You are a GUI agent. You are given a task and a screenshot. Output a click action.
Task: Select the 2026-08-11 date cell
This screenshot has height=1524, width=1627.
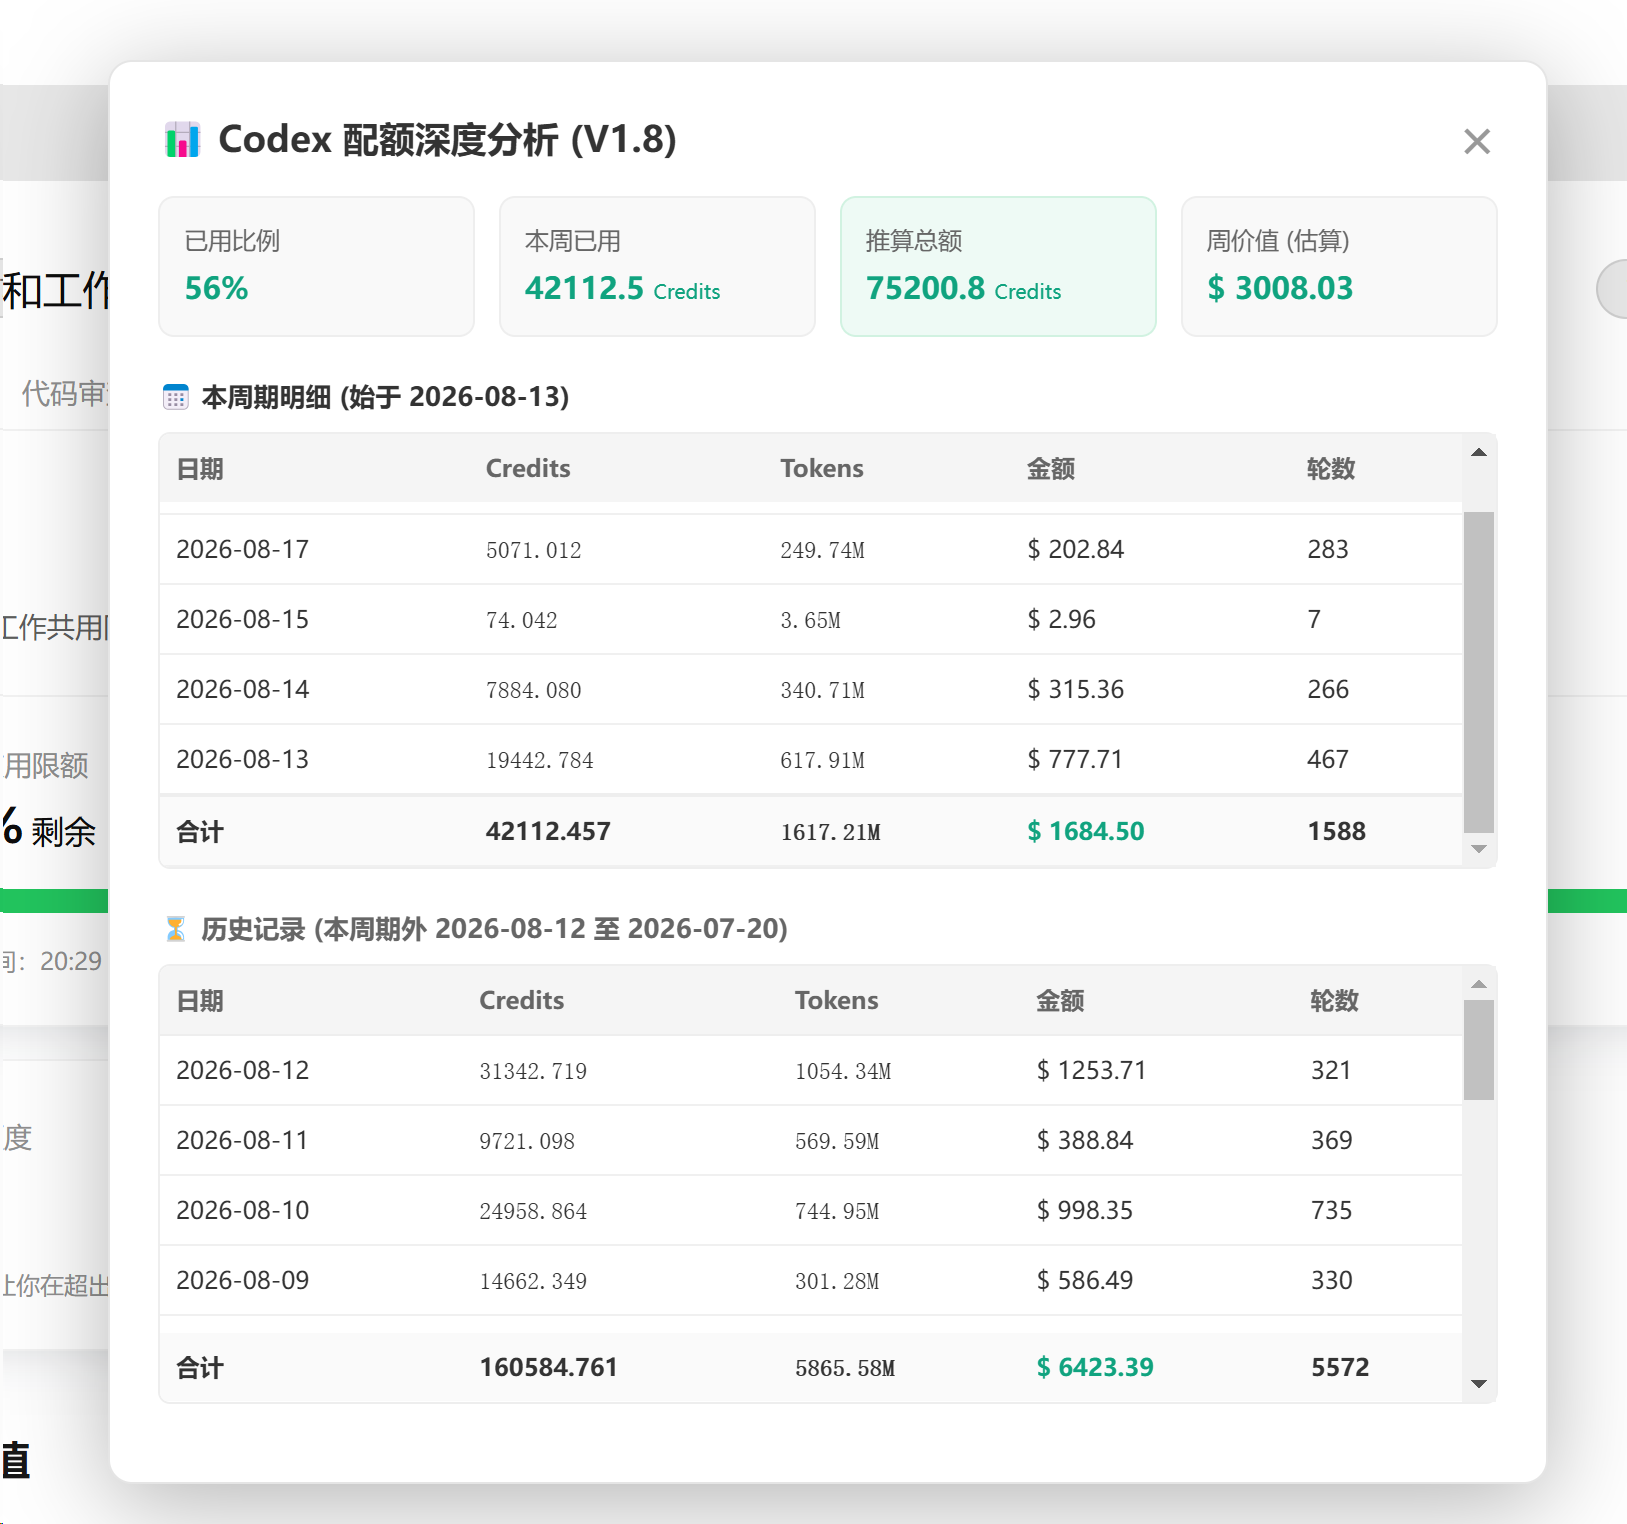point(243,1140)
